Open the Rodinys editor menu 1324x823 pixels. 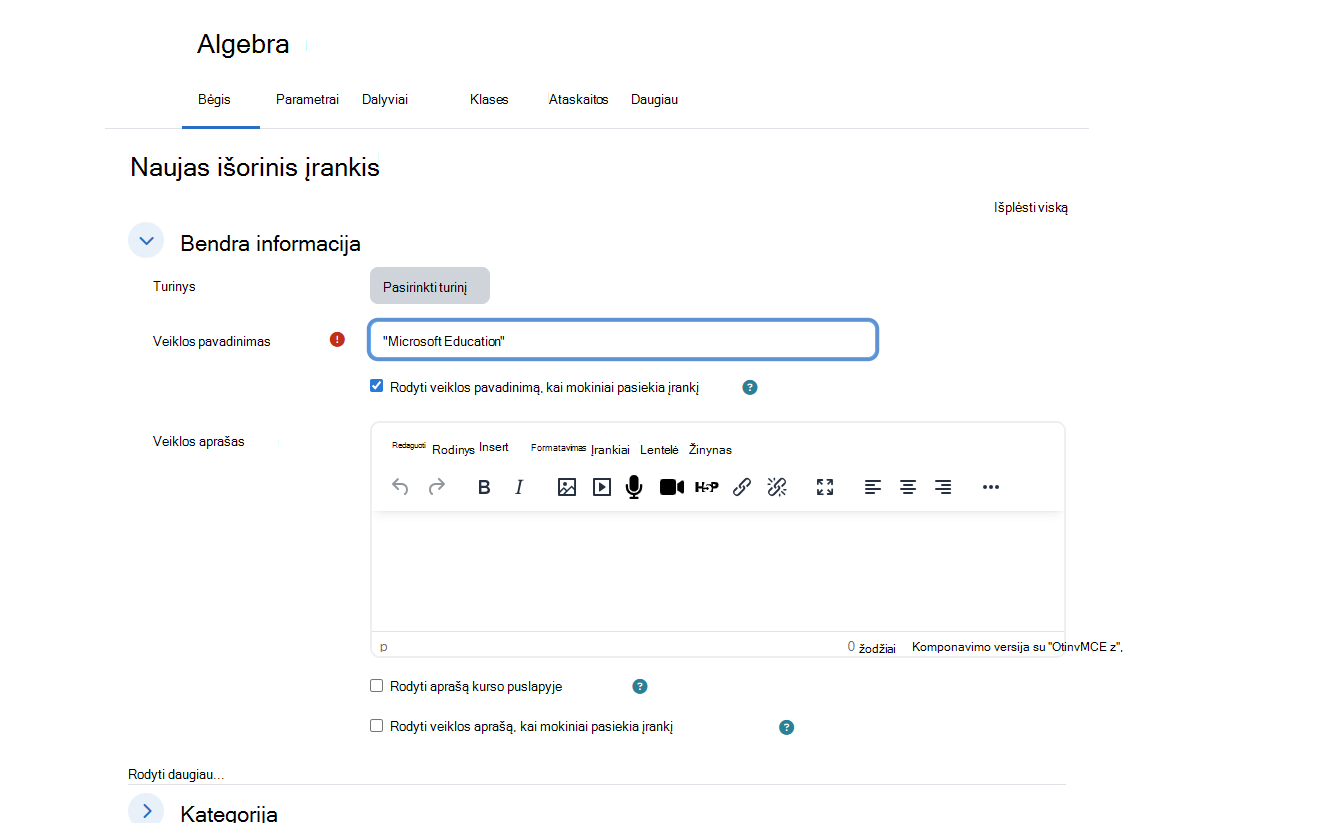[453, 450]
